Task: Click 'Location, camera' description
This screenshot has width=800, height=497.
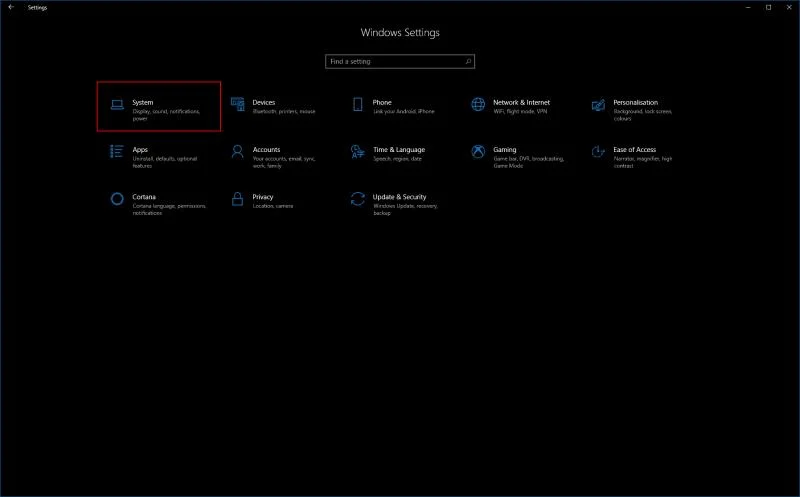Action: (273, 206)
